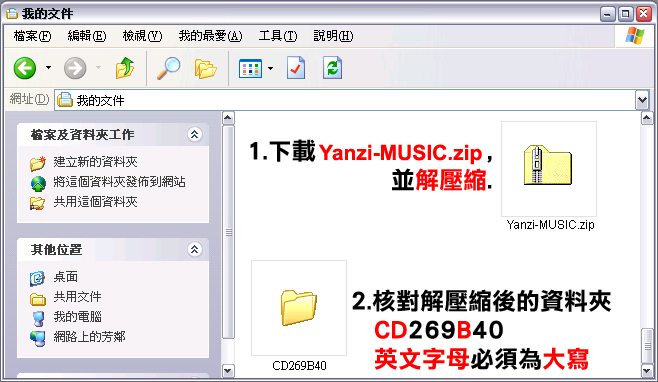658x382 pixels.
Task: Go to 桌面 location
Action: pos(65,277)
